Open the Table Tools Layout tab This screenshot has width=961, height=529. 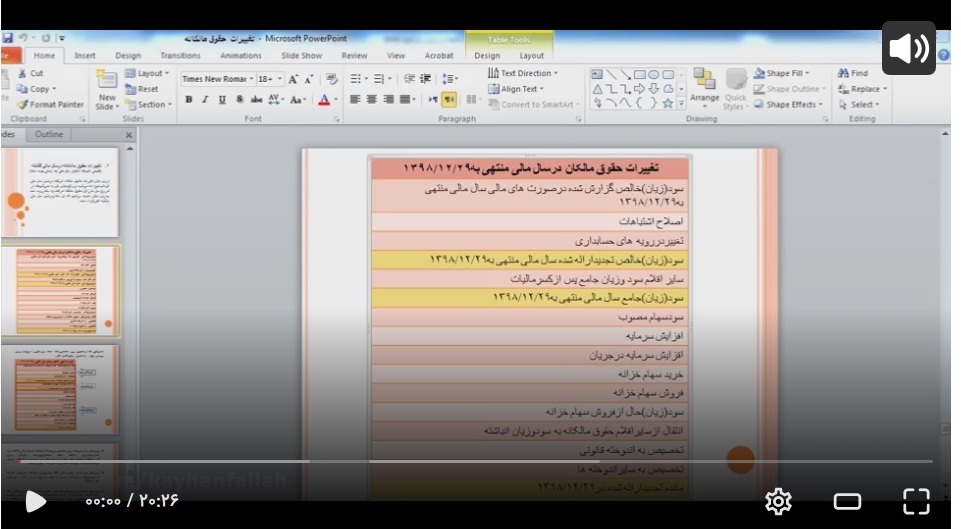(x=531, y=55)
